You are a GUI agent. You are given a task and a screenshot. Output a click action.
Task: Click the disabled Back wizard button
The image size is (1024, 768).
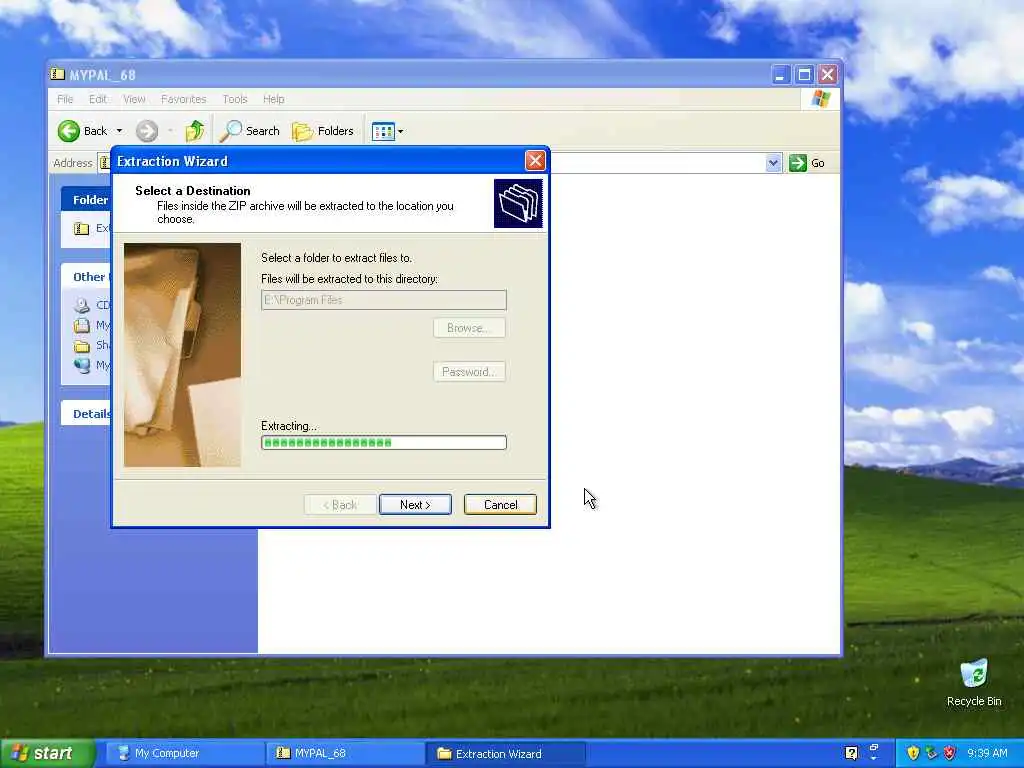click(340, 505)
